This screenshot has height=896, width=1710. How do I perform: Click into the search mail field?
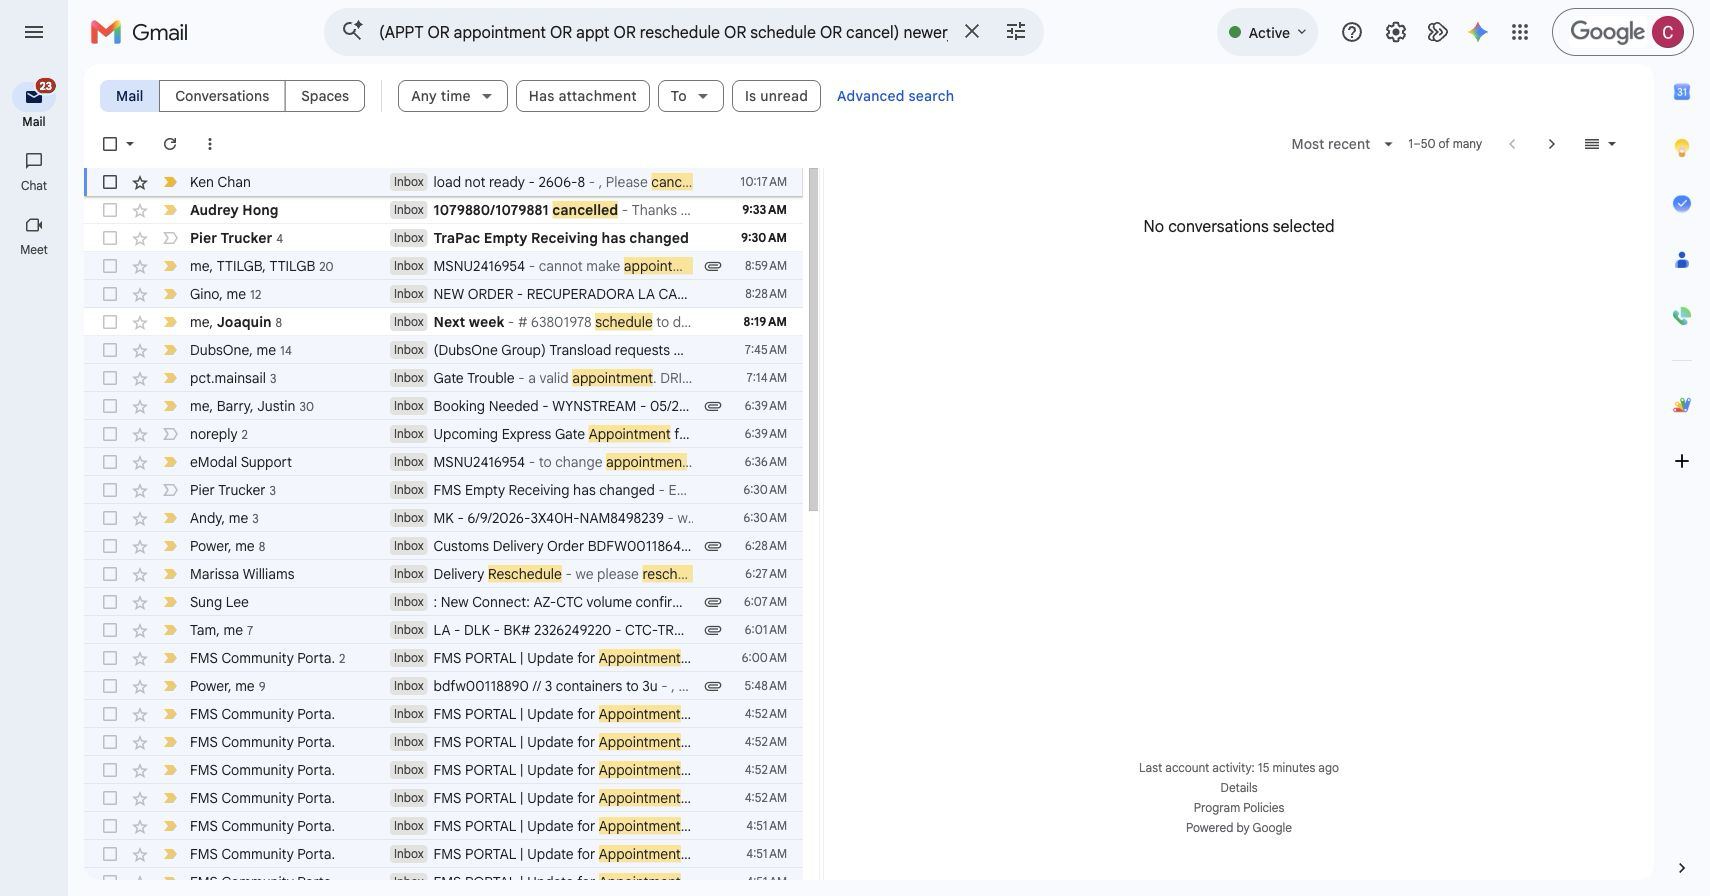(662, 32)
